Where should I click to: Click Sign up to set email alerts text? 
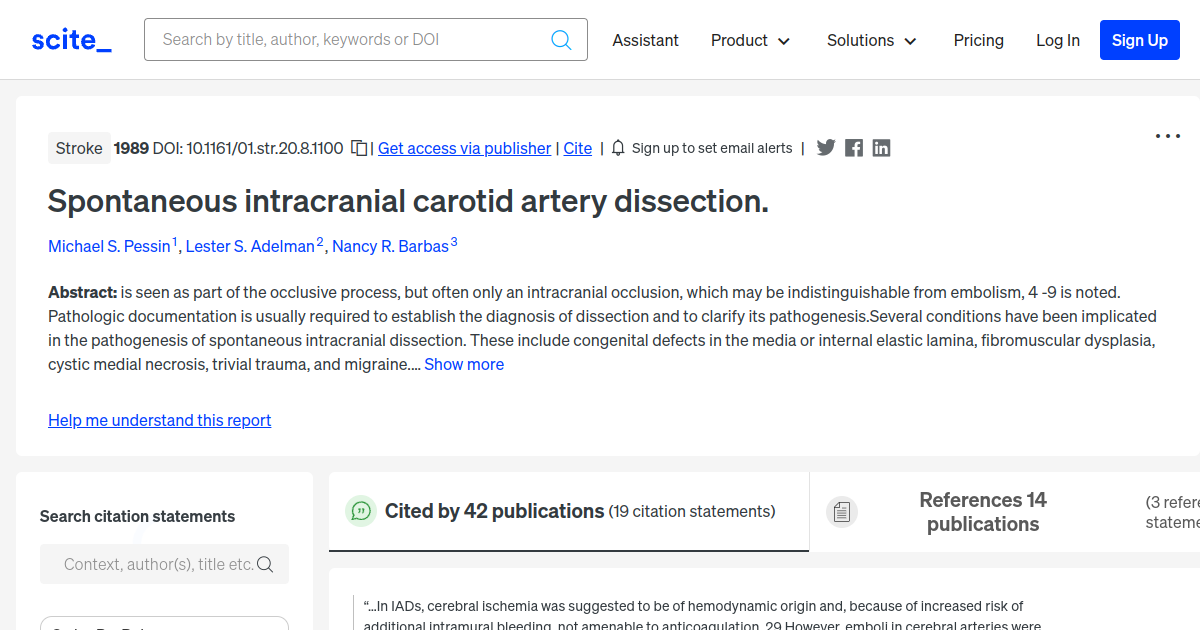(712, 148)
